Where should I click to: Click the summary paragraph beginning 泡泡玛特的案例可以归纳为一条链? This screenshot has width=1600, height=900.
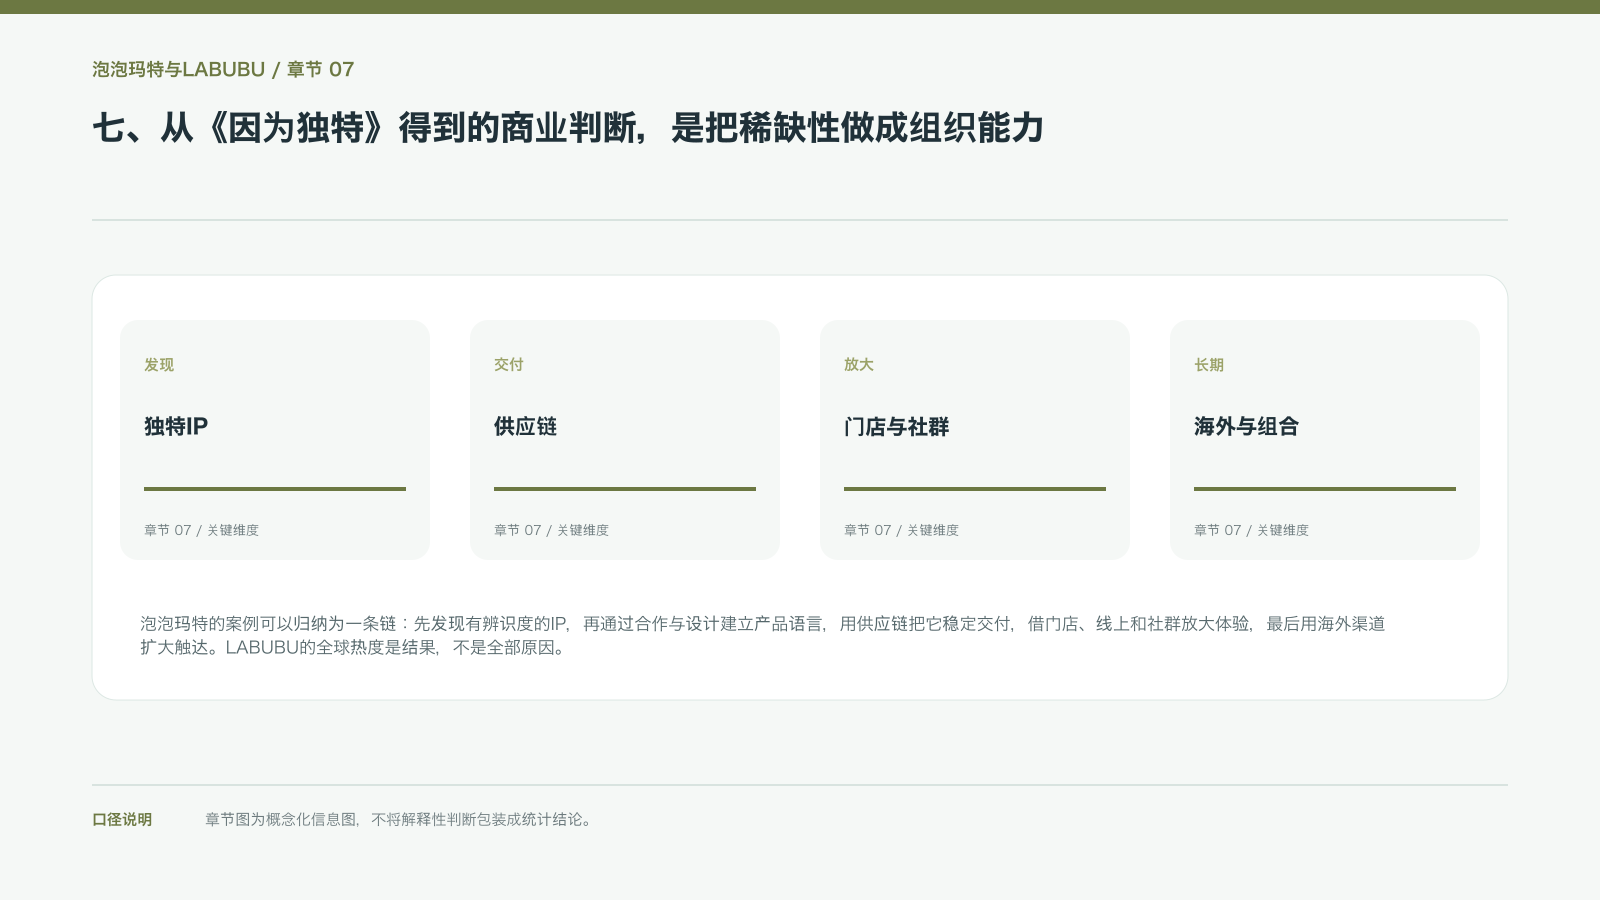coord(763,635)
